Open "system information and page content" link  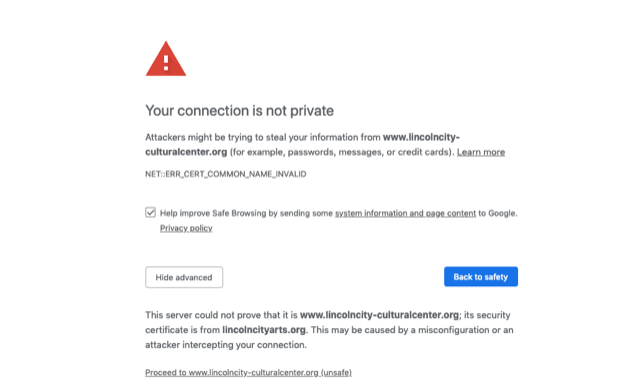405,213
